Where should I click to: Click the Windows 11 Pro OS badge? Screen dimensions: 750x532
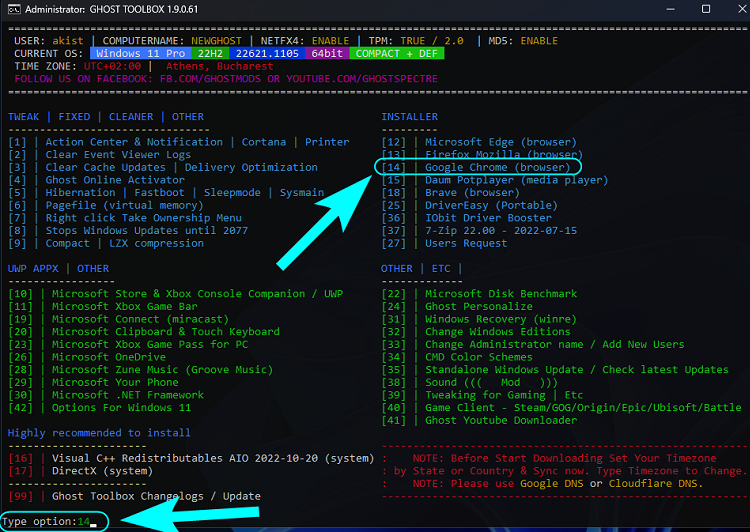pyautogui.click(x=141, y=54)
